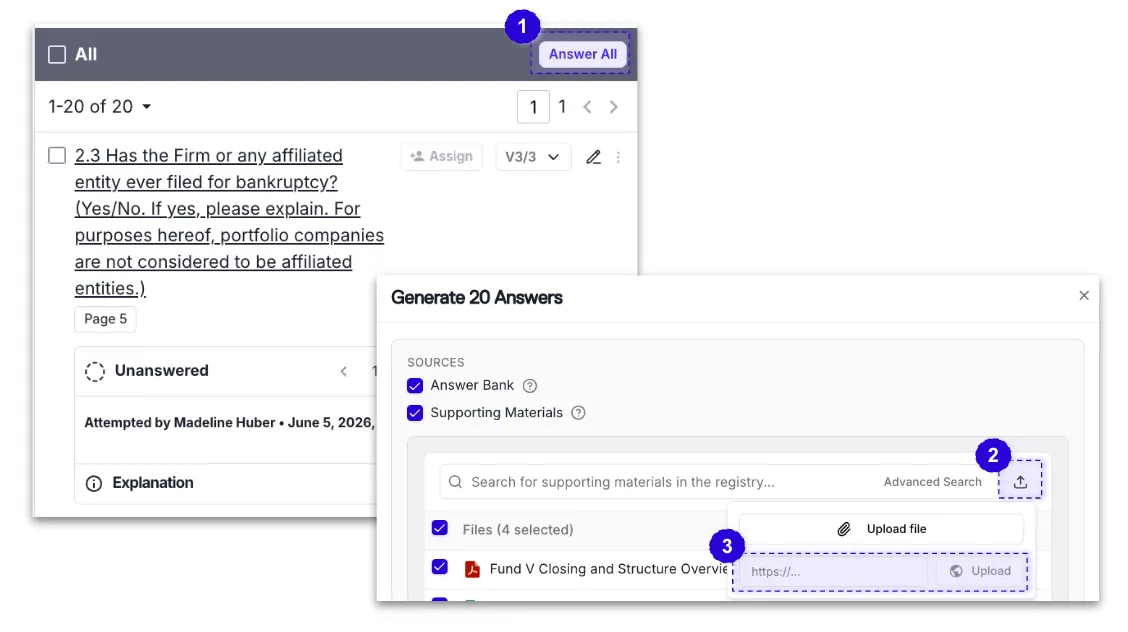This screenshot has width=1128, height=632.
Task: Click the help icon next to Answer Bank
Action: point(529,386)
